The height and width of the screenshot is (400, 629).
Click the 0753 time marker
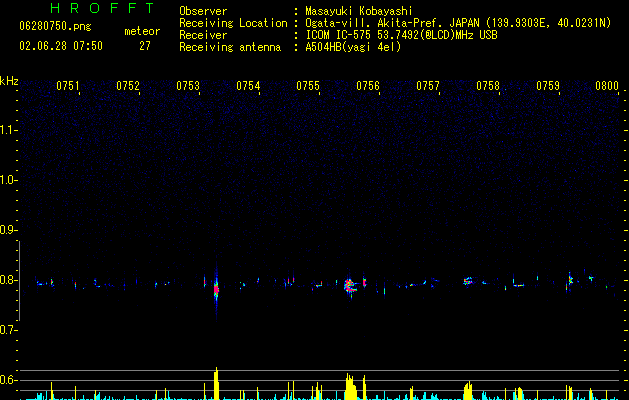[188, 86]
